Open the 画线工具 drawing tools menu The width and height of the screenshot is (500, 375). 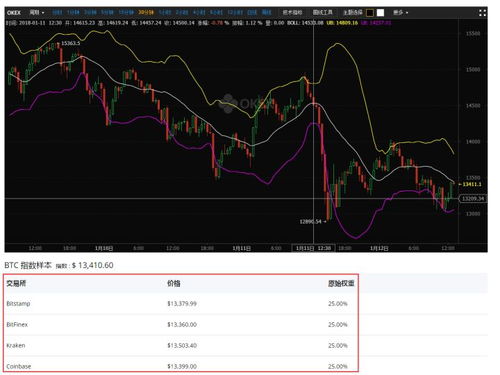coord(323,12)
